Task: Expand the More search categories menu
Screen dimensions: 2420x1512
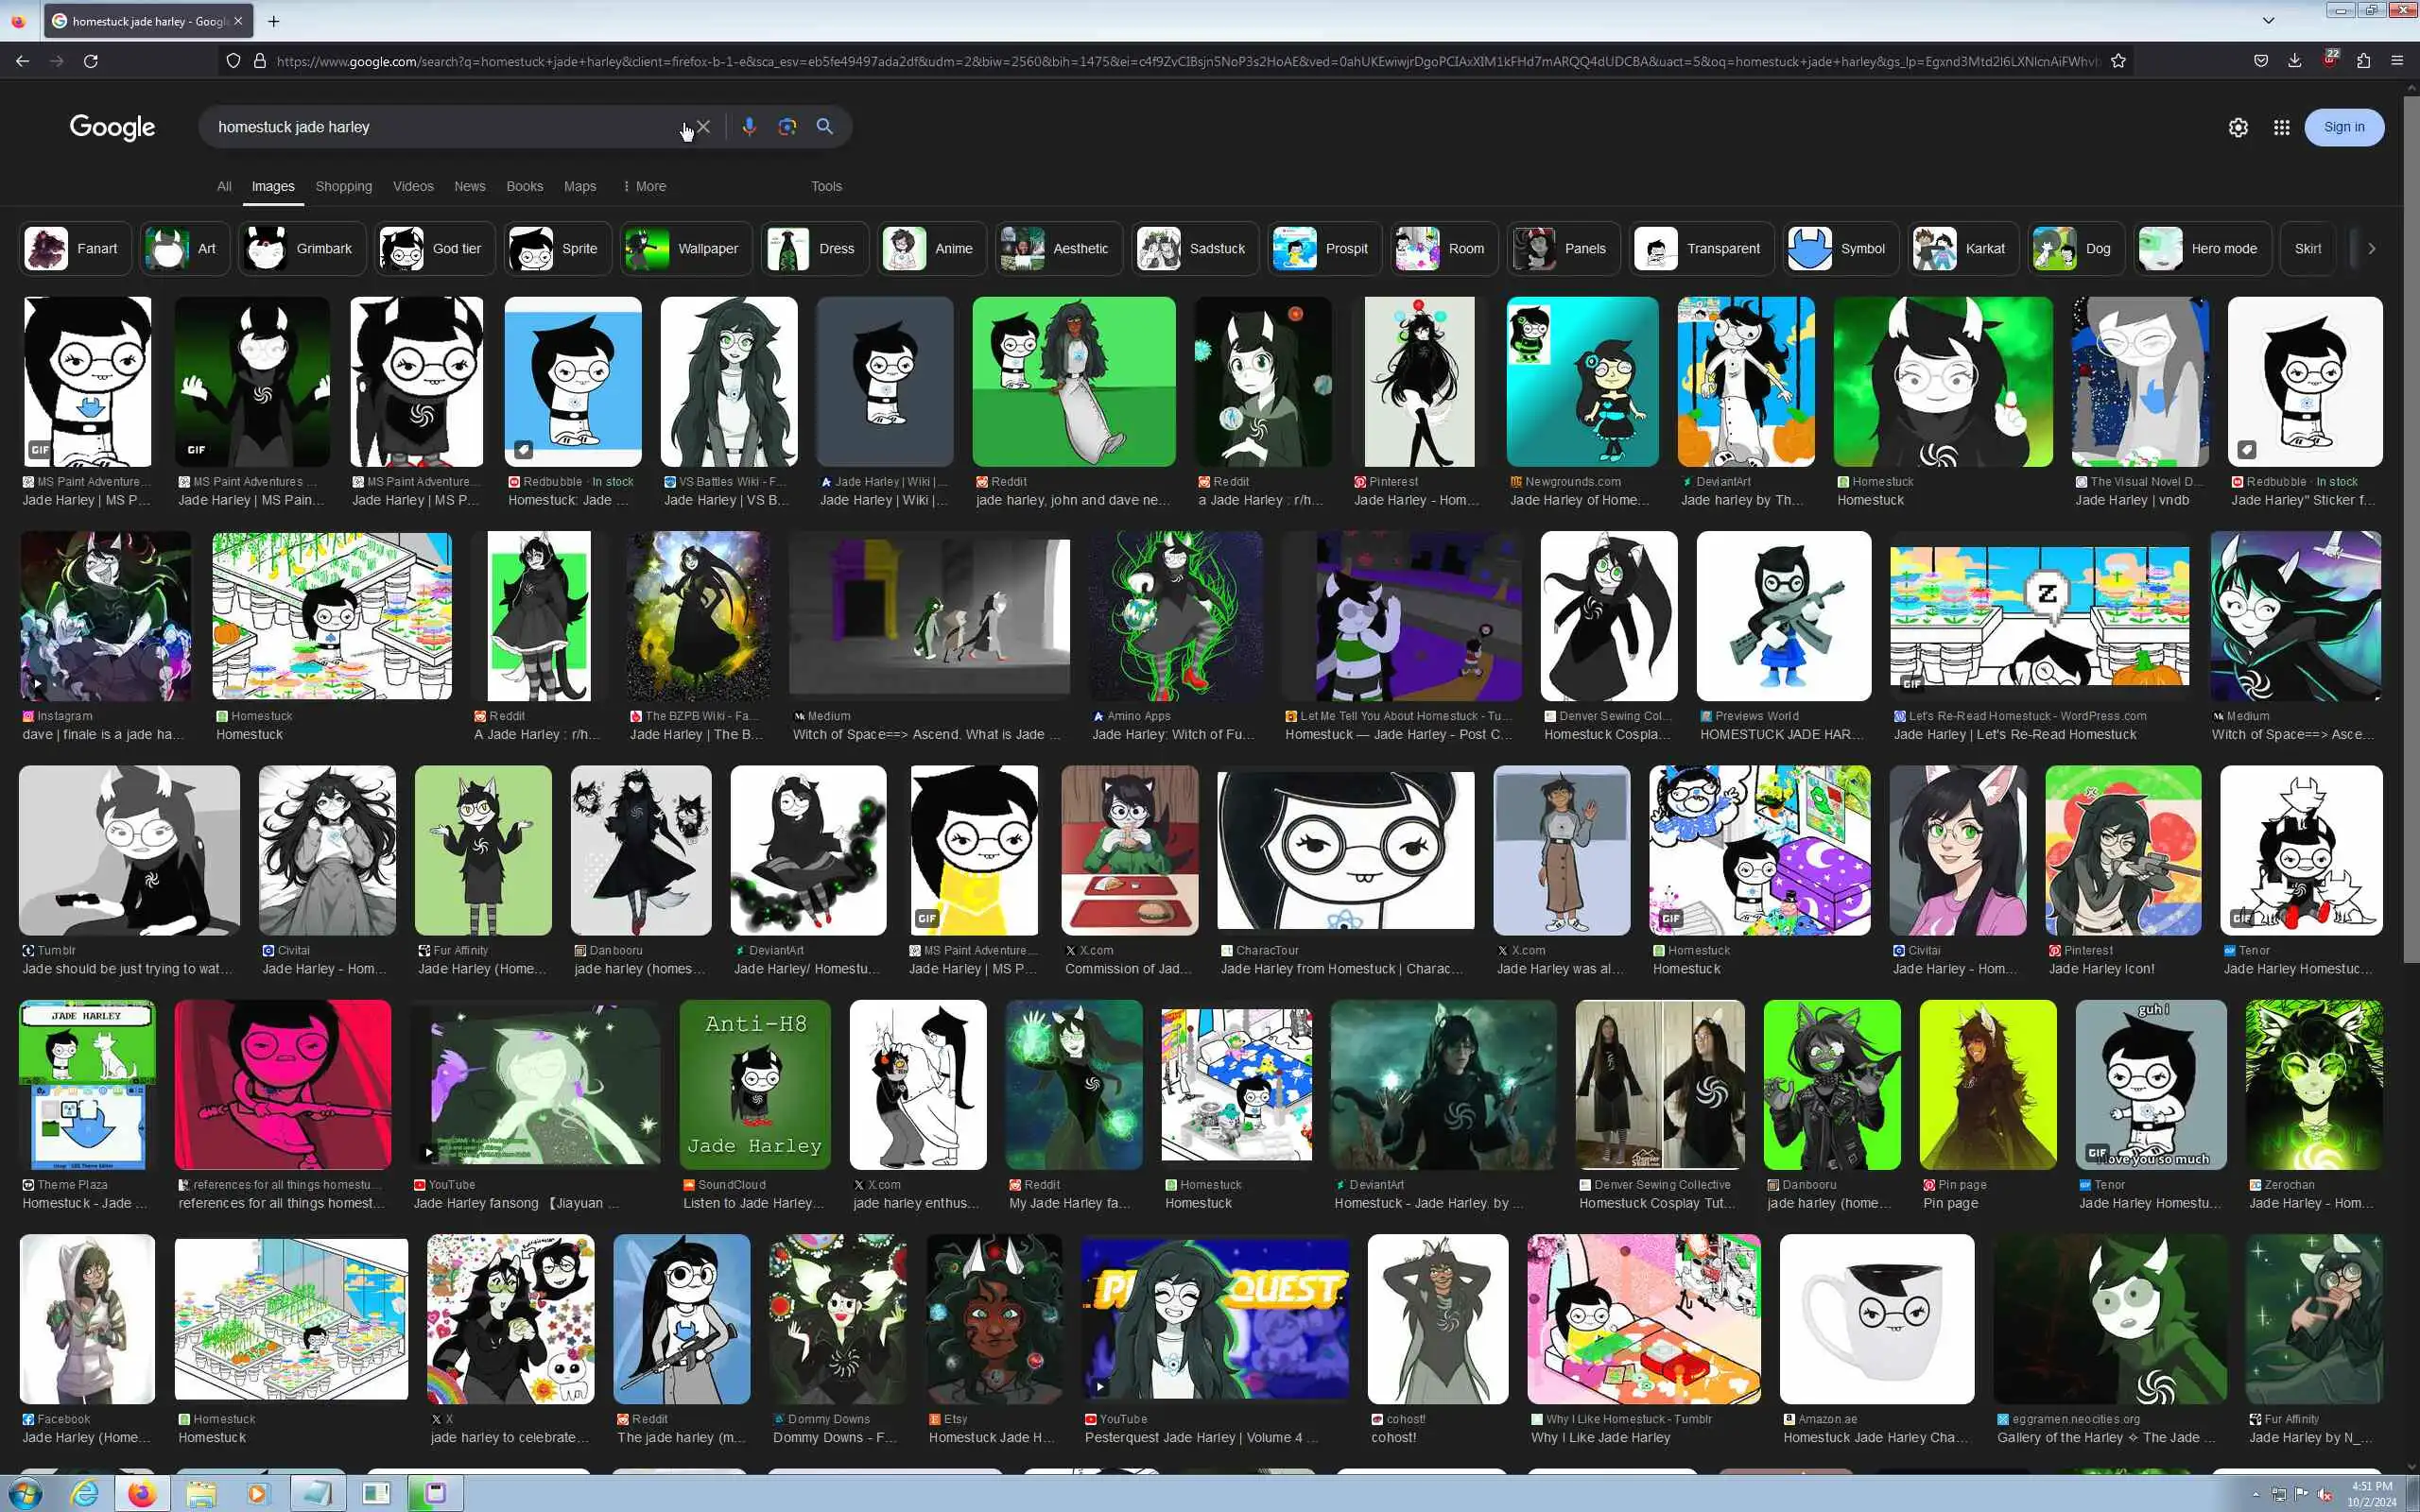Action: (644, 186)
